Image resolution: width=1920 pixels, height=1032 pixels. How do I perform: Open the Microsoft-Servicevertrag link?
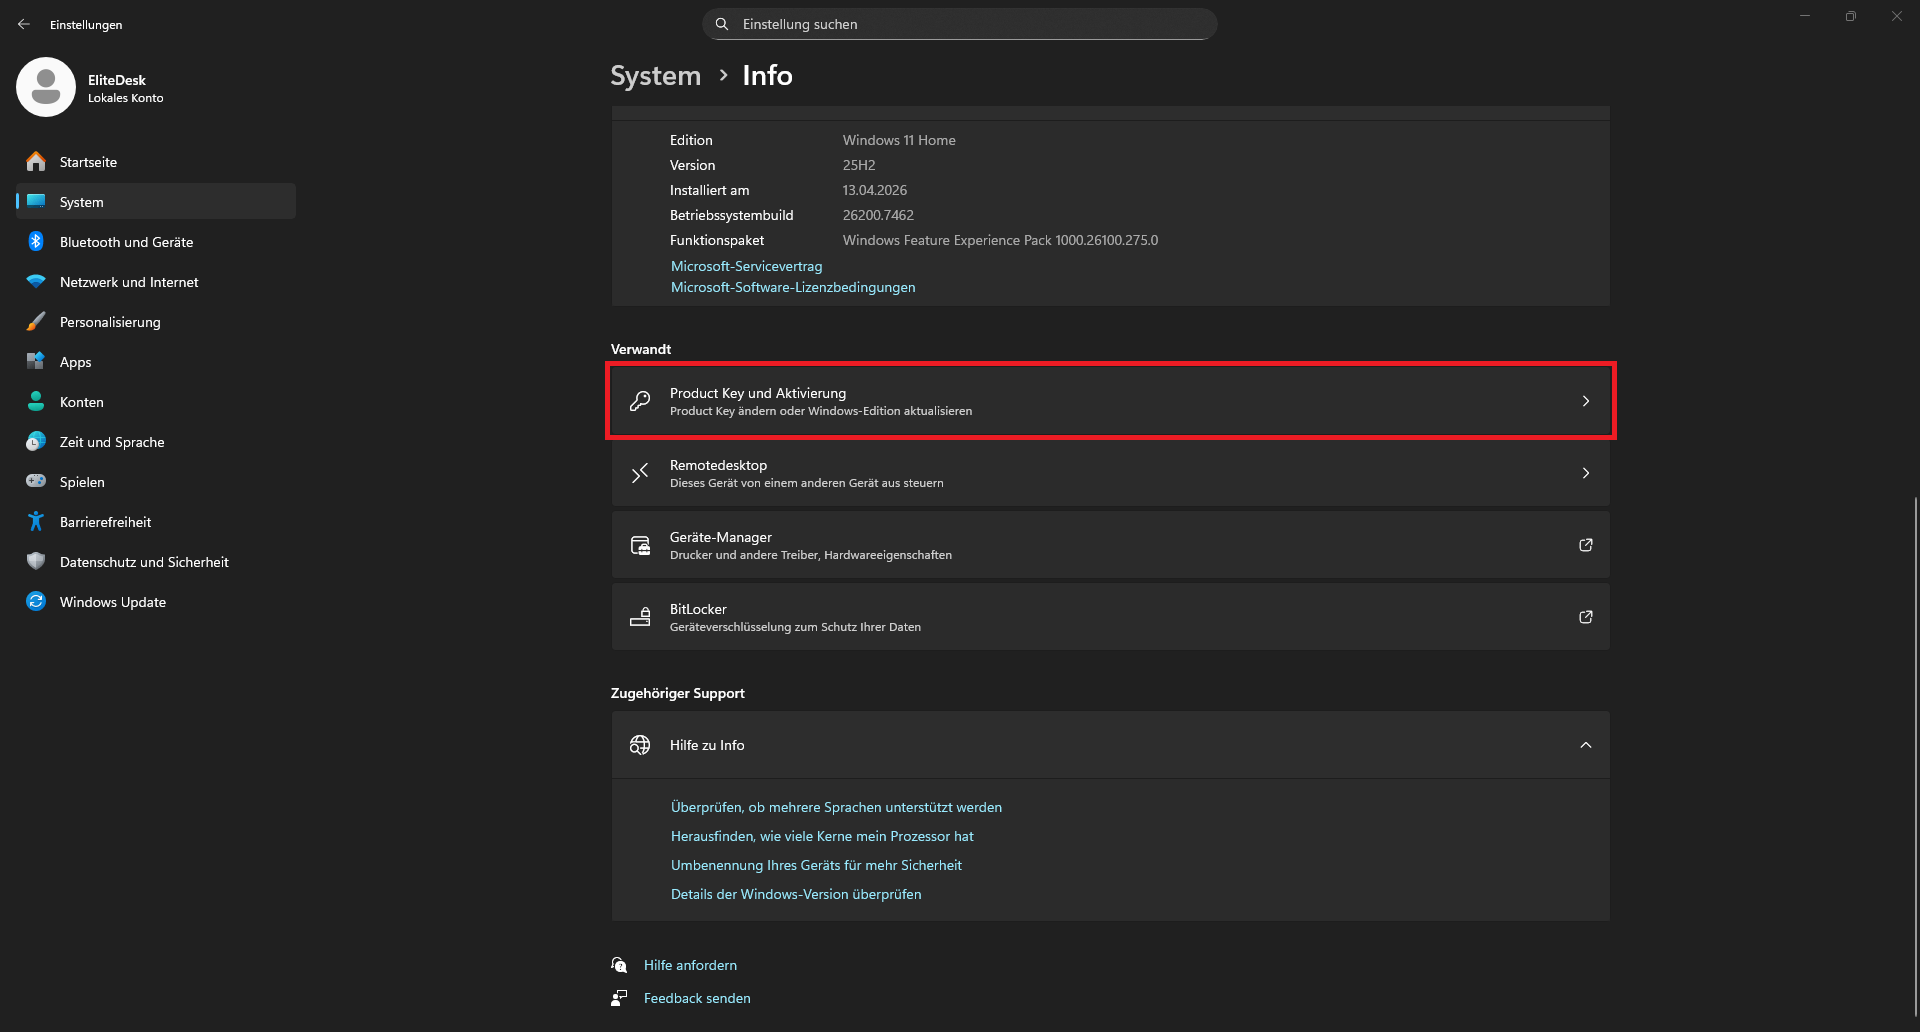tap(746, 266)
